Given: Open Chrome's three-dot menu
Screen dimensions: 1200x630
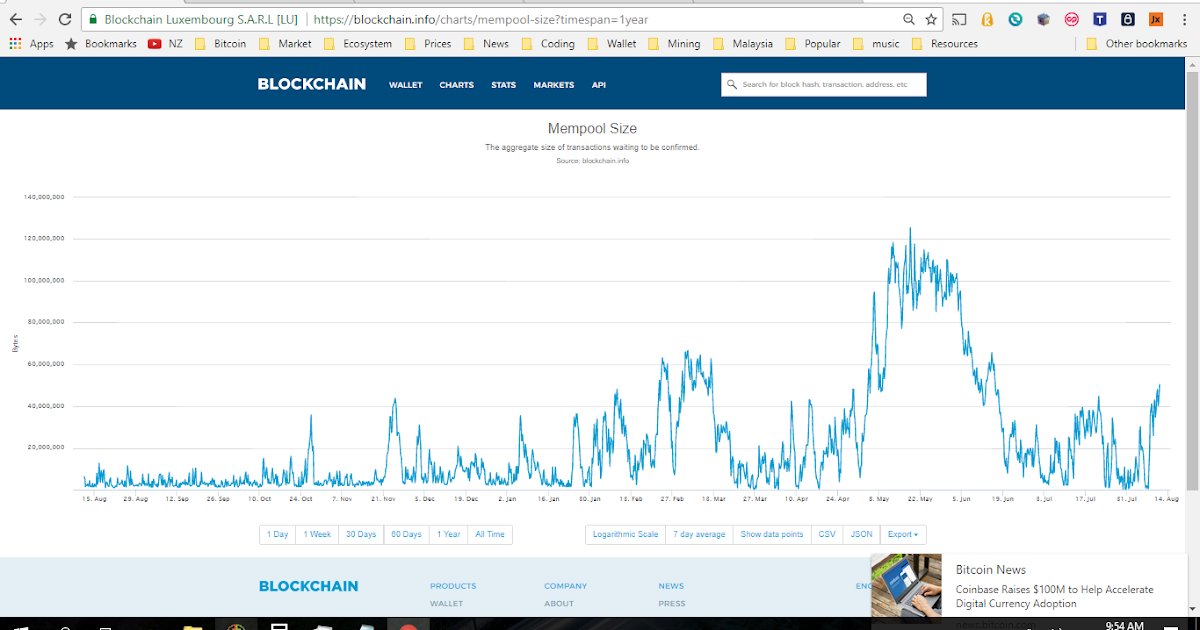Looking at the screenshot, I should coord(1184,18).
